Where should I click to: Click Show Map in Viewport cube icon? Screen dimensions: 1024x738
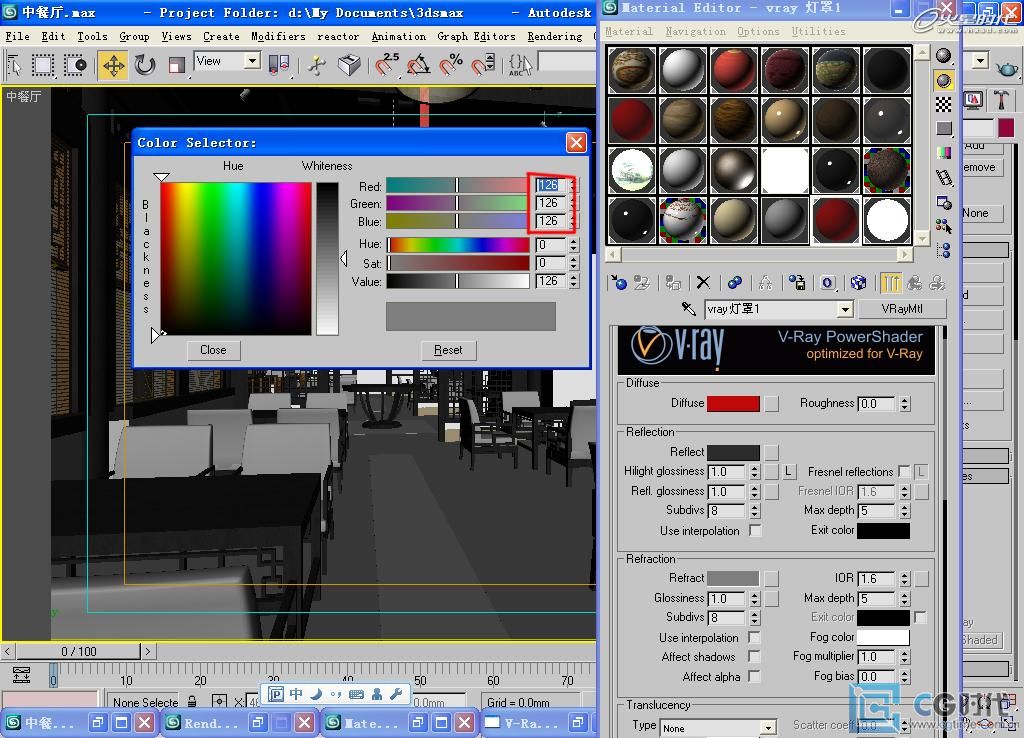click(x=858, y=282)
